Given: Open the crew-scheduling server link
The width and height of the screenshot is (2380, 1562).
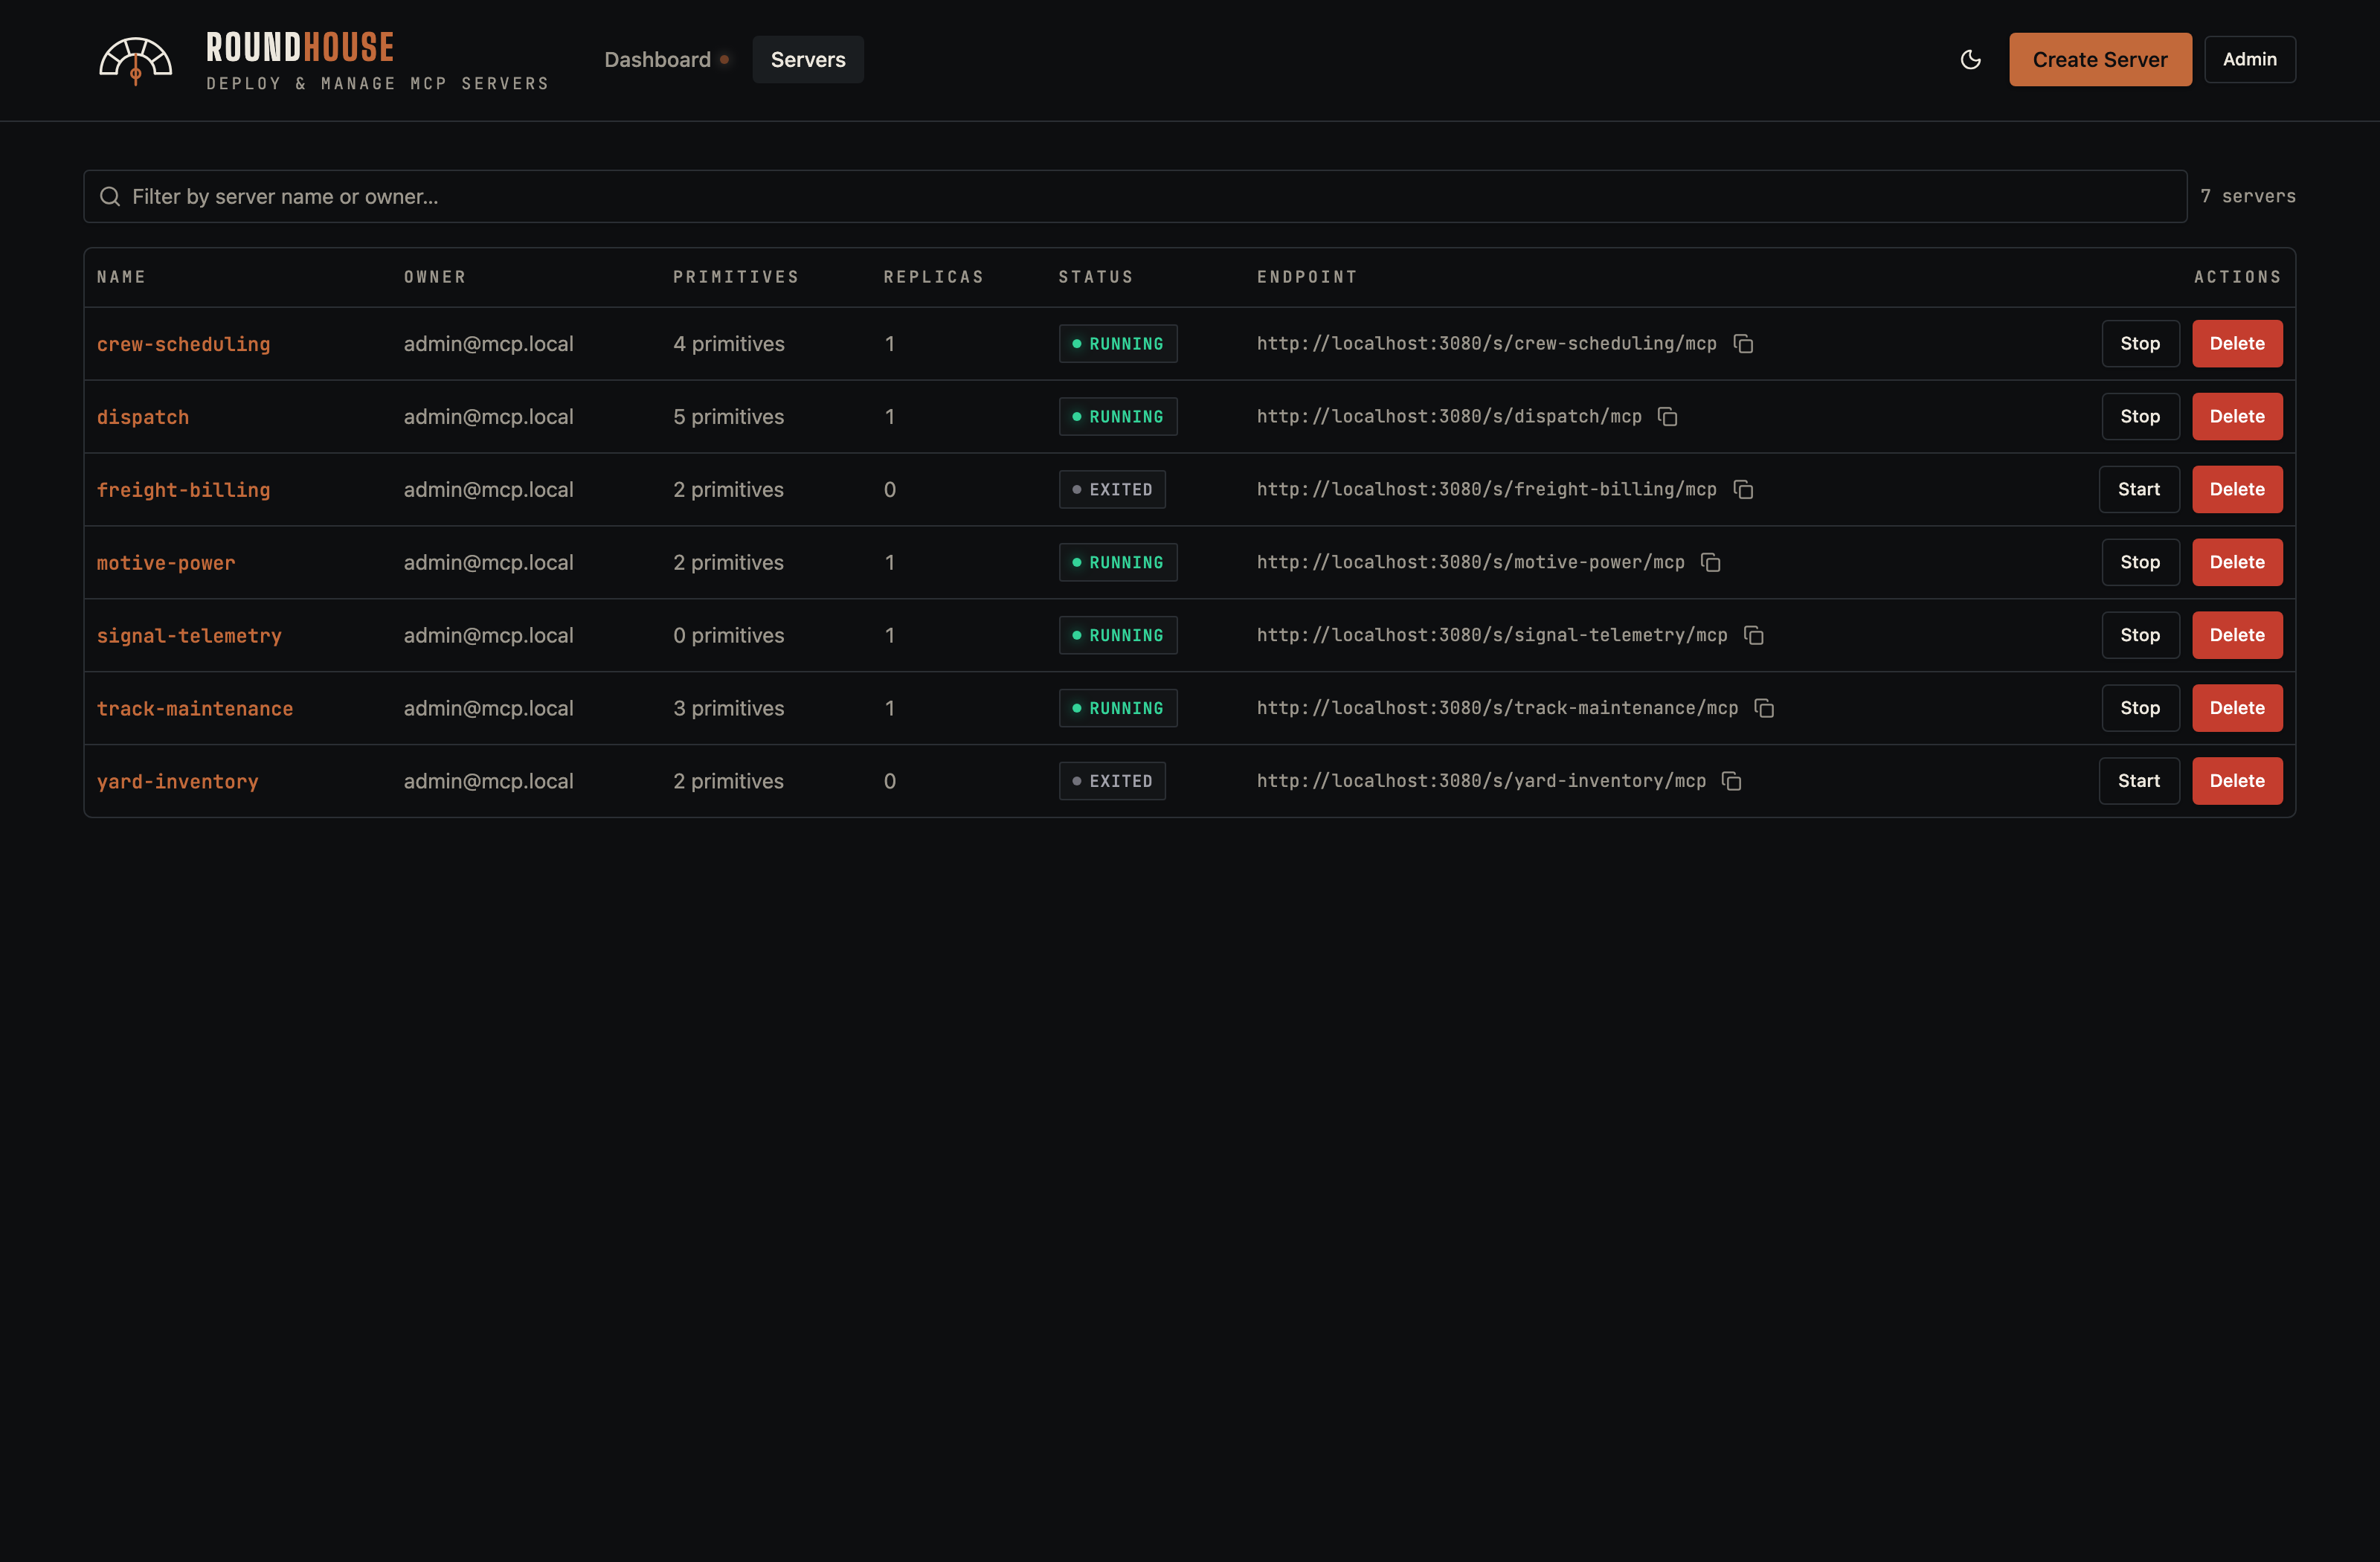Looking at the screenshot, I should tap(183, 345).
